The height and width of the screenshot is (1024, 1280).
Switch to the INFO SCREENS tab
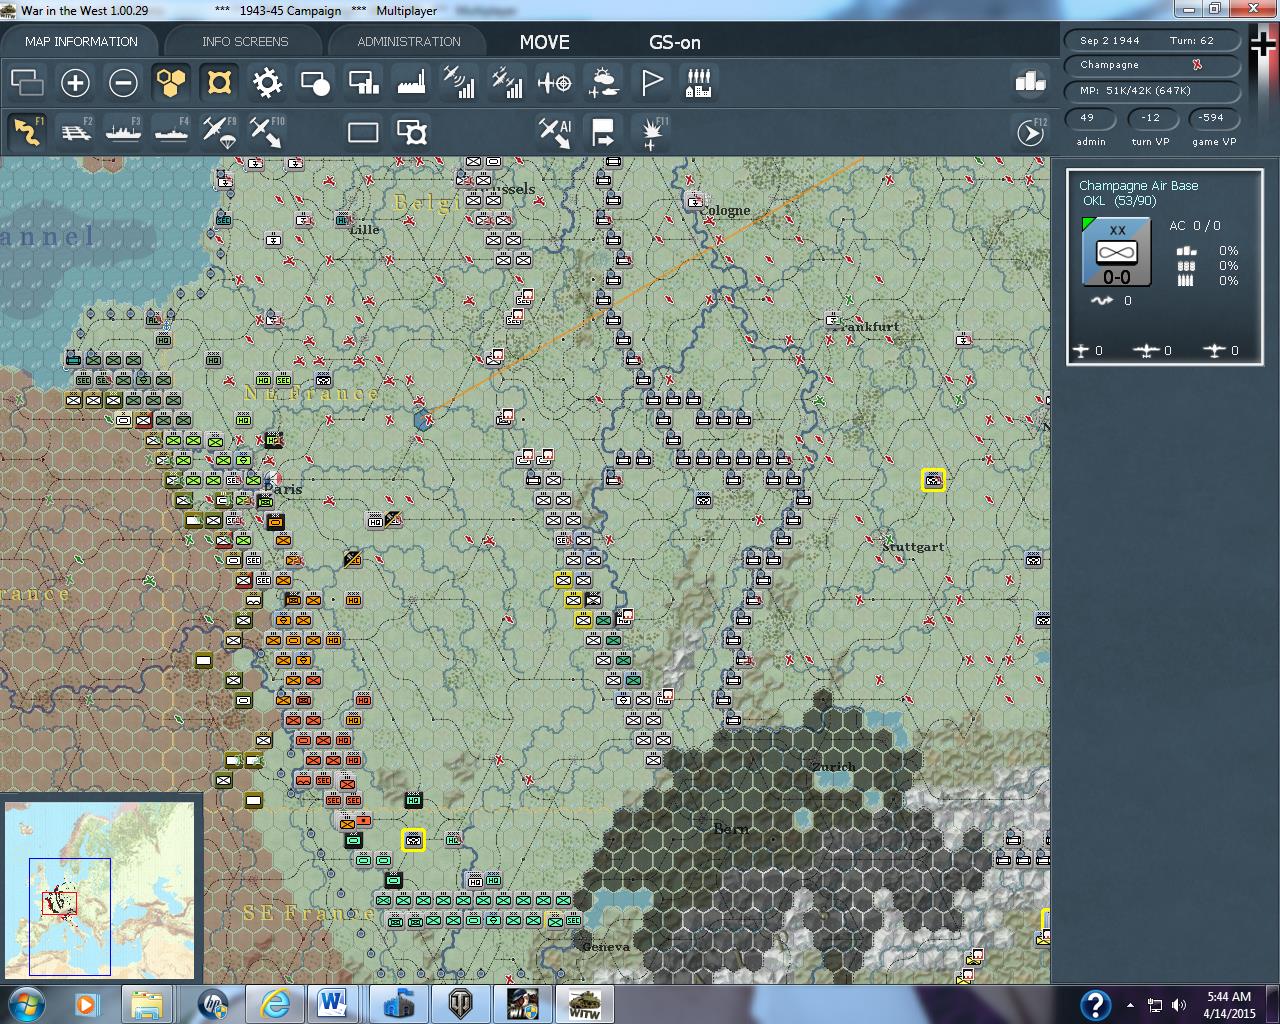(x=245, y=42)
